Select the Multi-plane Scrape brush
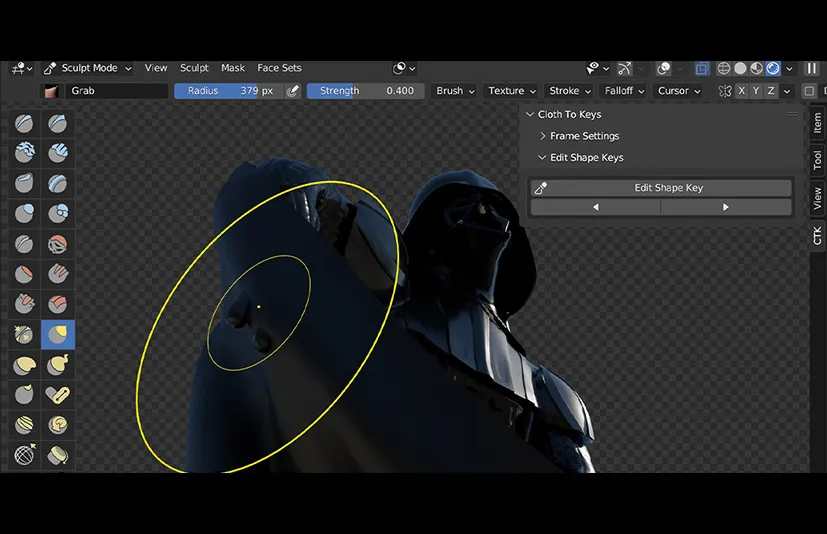Image resolution: width=827 pixels, height=534 pixels. click(57, 304)
